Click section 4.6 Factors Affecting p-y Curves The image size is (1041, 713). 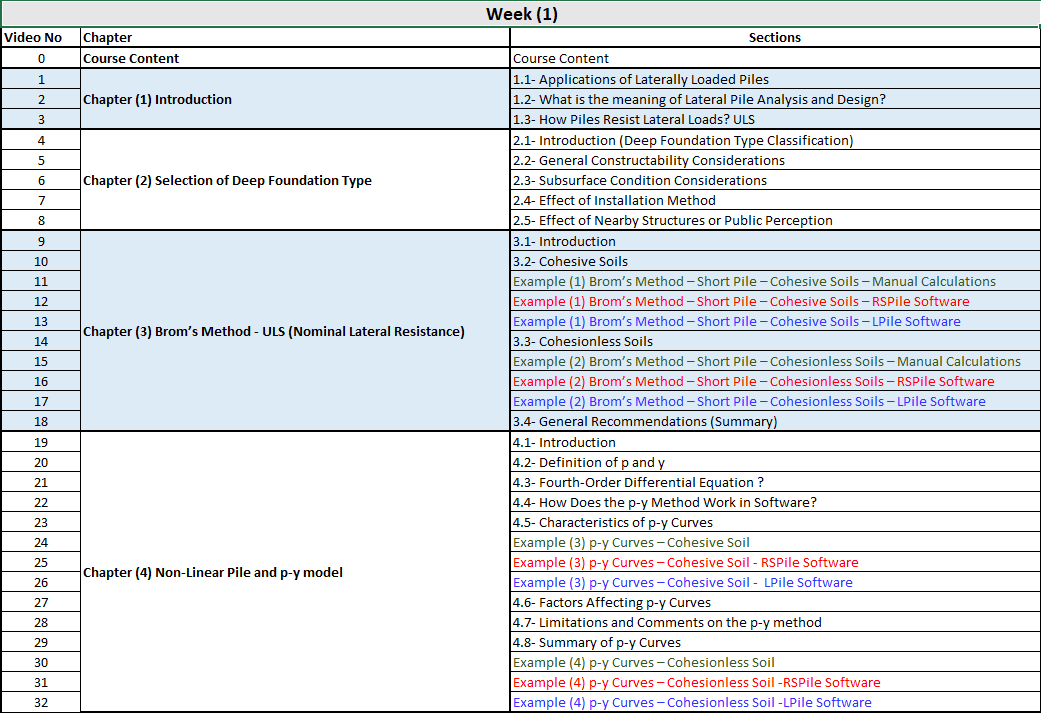click(x=611, y=602)
